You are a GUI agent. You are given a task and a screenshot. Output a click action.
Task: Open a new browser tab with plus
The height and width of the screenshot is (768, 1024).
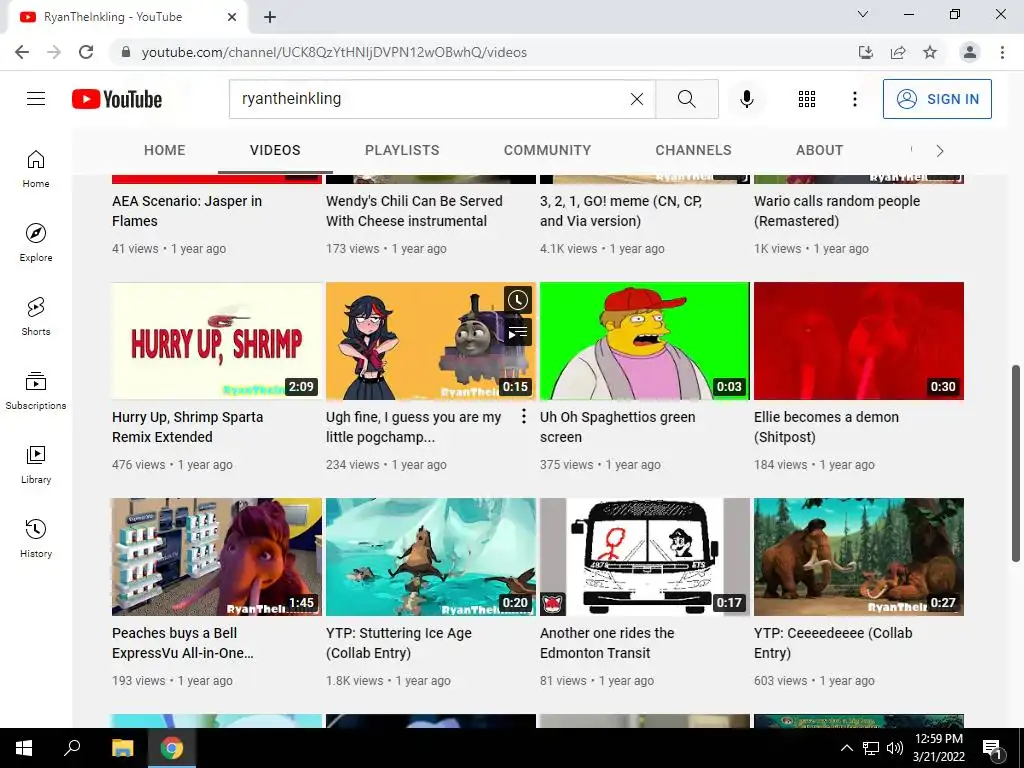coord(270,17)
